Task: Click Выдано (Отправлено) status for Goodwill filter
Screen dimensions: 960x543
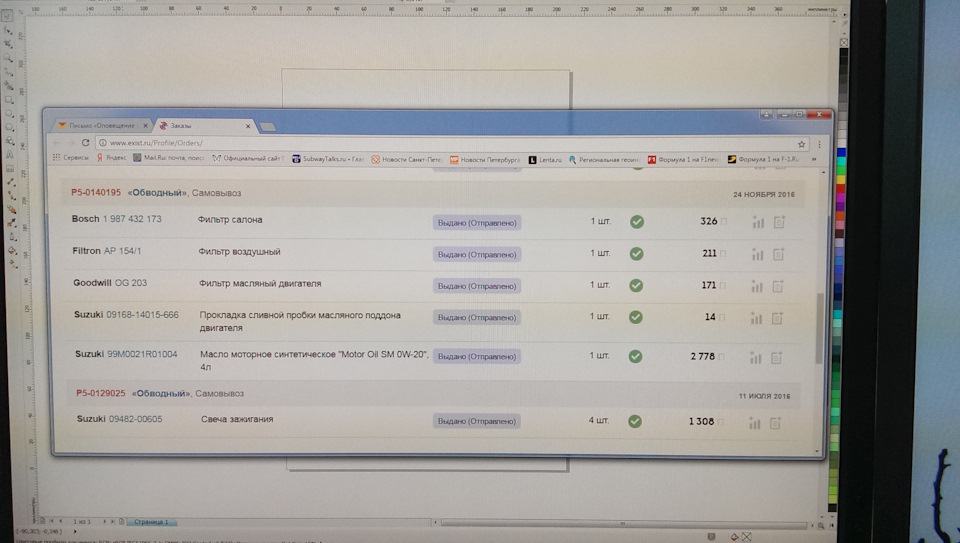Action: pos(477,286)
